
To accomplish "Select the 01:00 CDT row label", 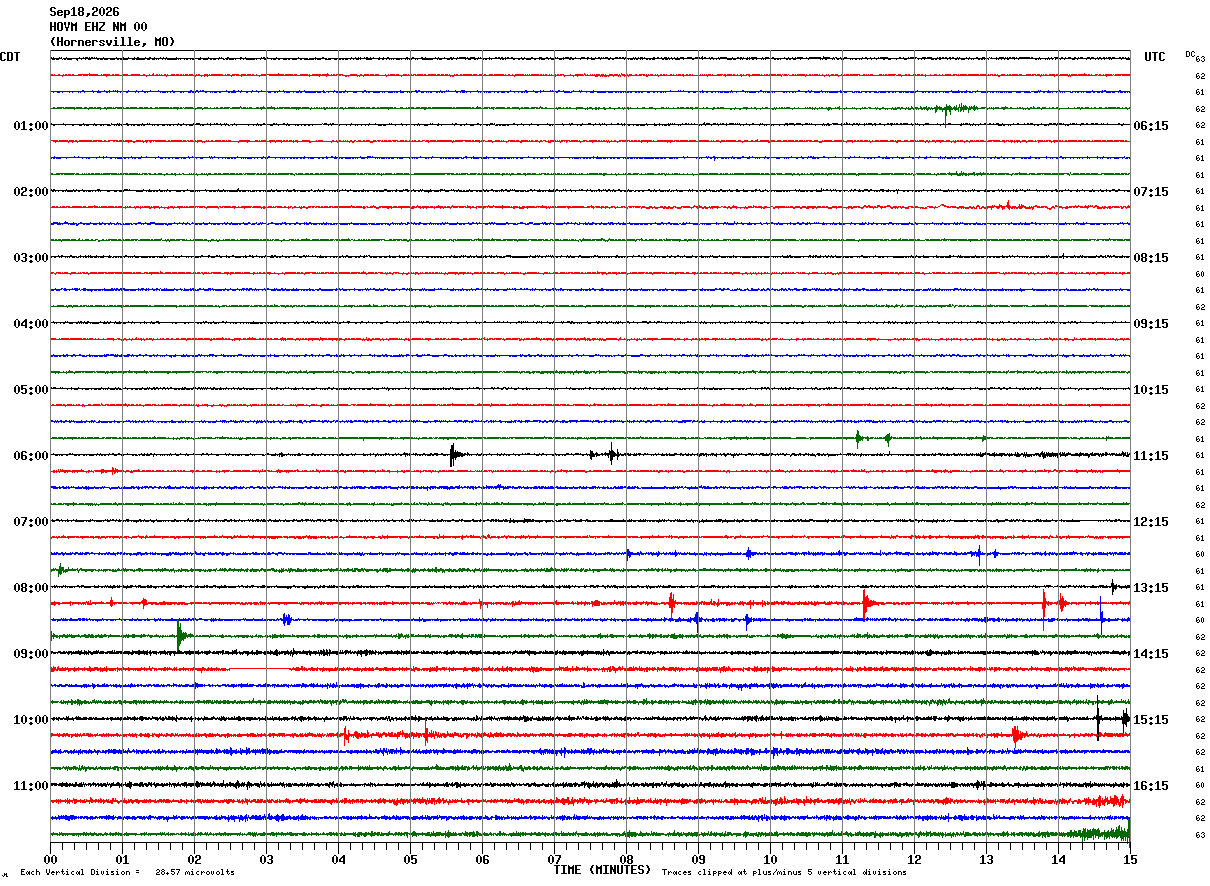I will pos(30,126).
